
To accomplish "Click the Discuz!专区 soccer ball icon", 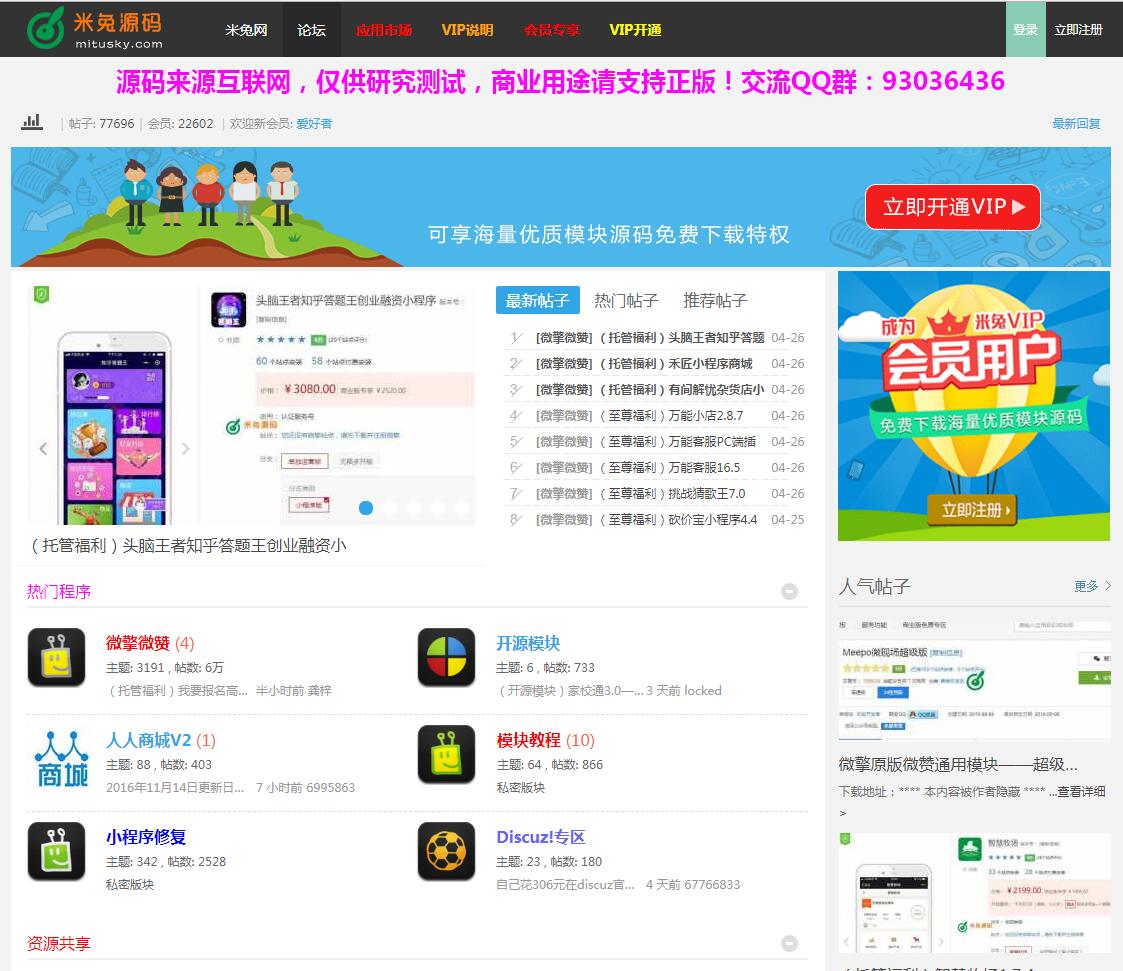I will coord(446,851).
